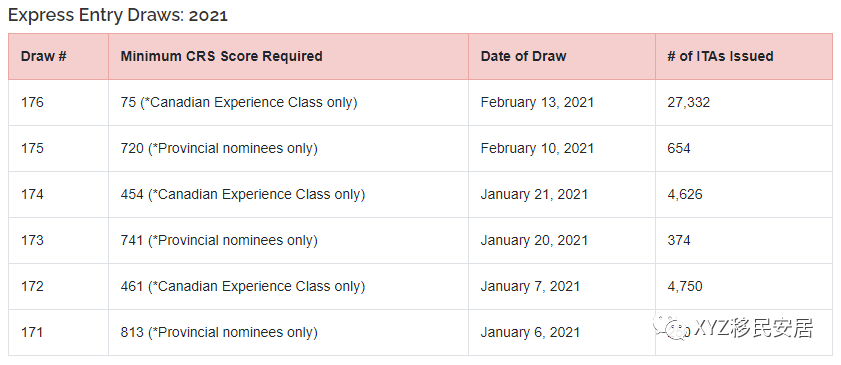
Task: Click the February 13, 2021 date
Action: 537,102
